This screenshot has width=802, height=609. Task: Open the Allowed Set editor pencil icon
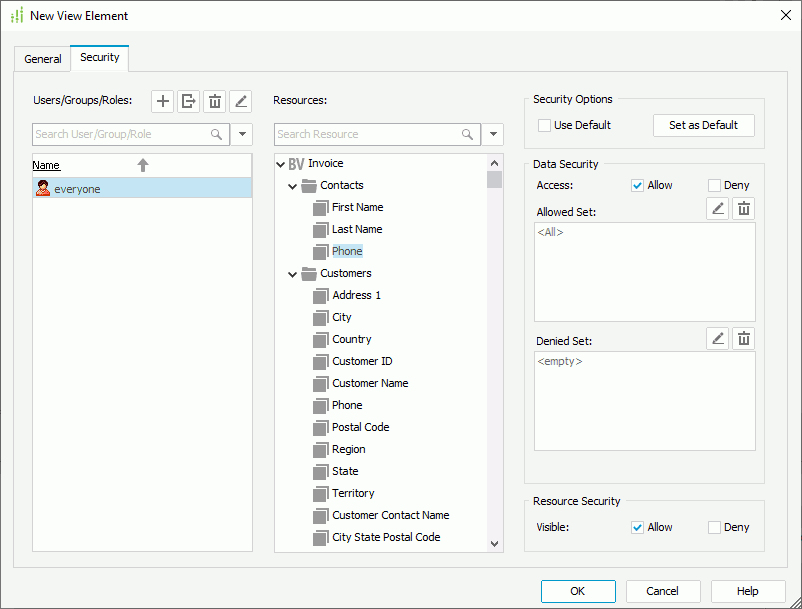(717, 208)
